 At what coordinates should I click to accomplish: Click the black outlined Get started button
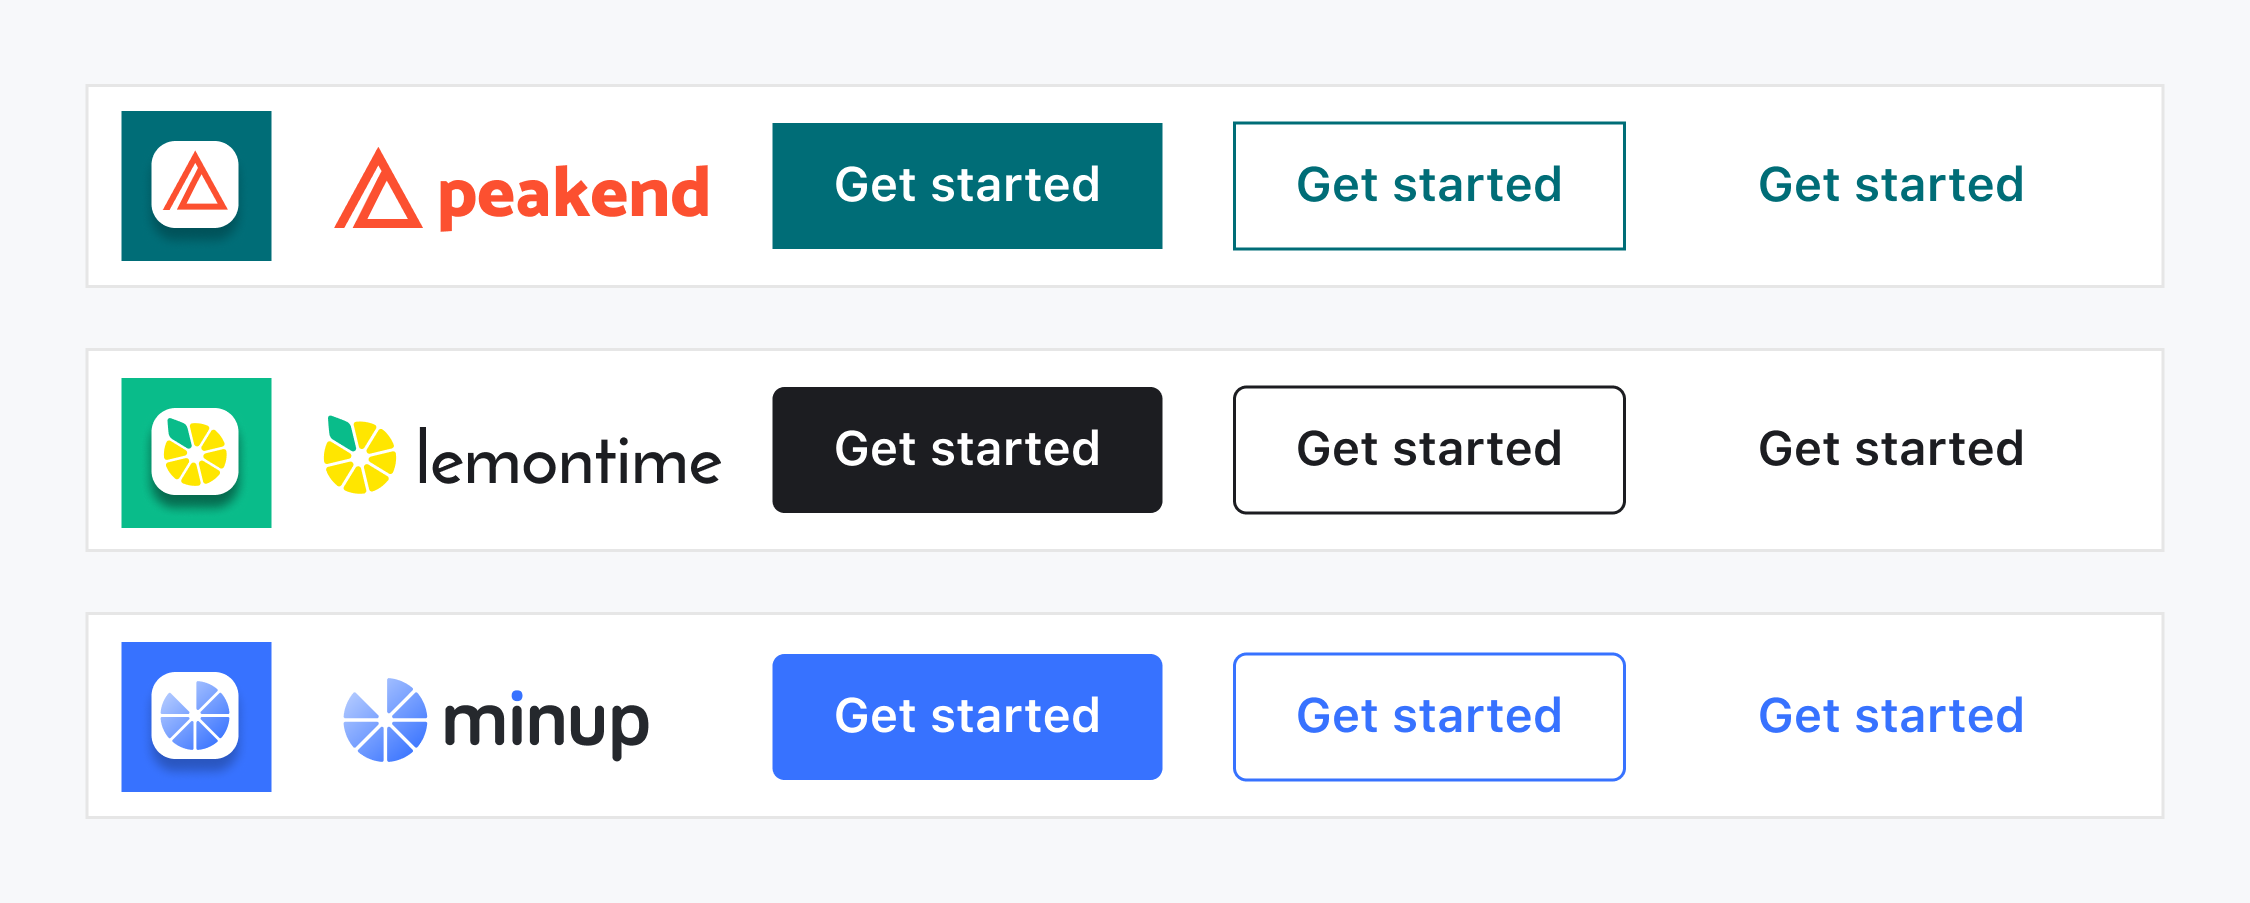[1429, 450]
